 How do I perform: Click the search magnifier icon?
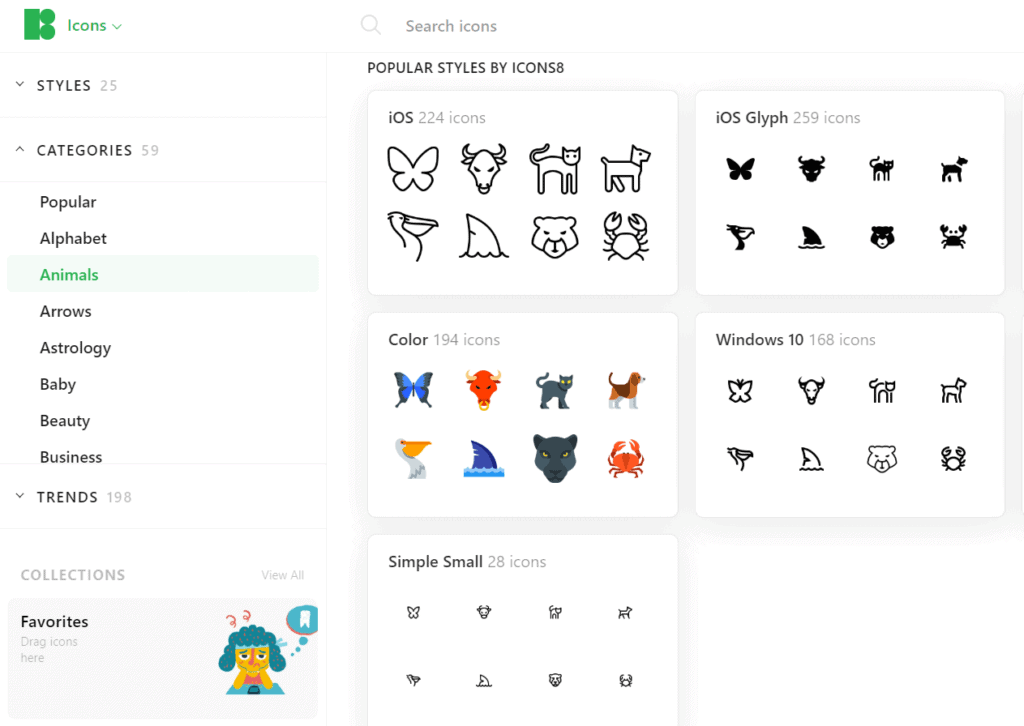tap(371, 25)
